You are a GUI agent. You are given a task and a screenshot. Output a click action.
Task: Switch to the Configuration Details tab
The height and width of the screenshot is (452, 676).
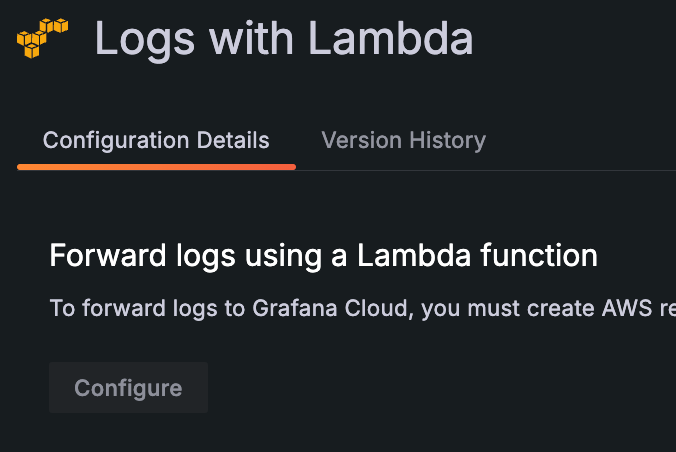pyautogui.click(x=156, y=140)
